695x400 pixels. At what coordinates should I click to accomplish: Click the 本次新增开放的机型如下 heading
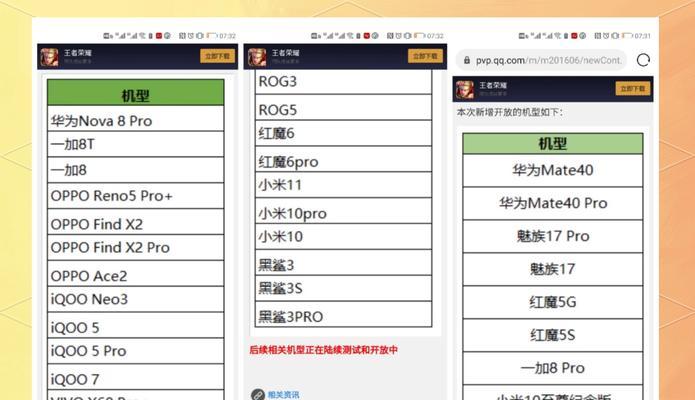(510, 112)
